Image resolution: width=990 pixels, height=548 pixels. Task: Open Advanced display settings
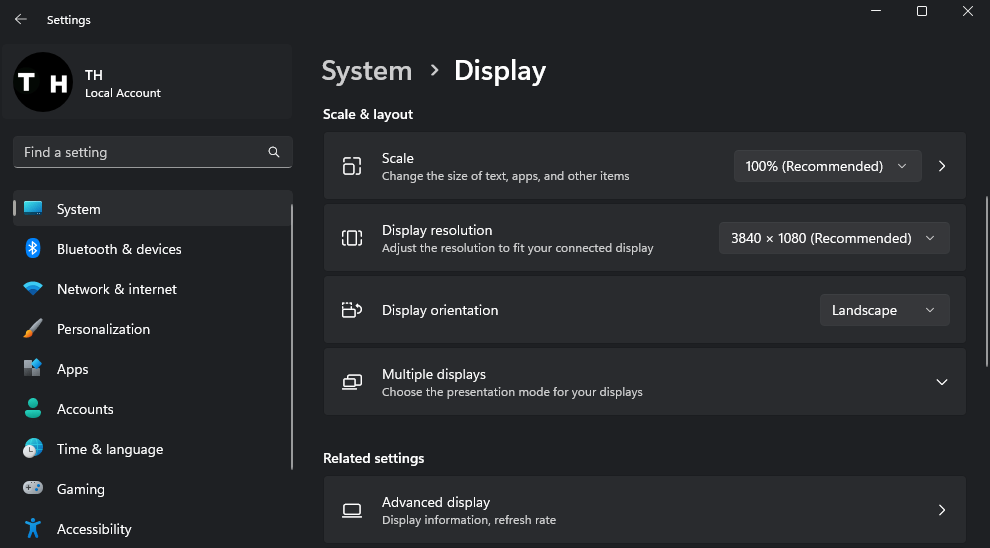tap(644, 510)
